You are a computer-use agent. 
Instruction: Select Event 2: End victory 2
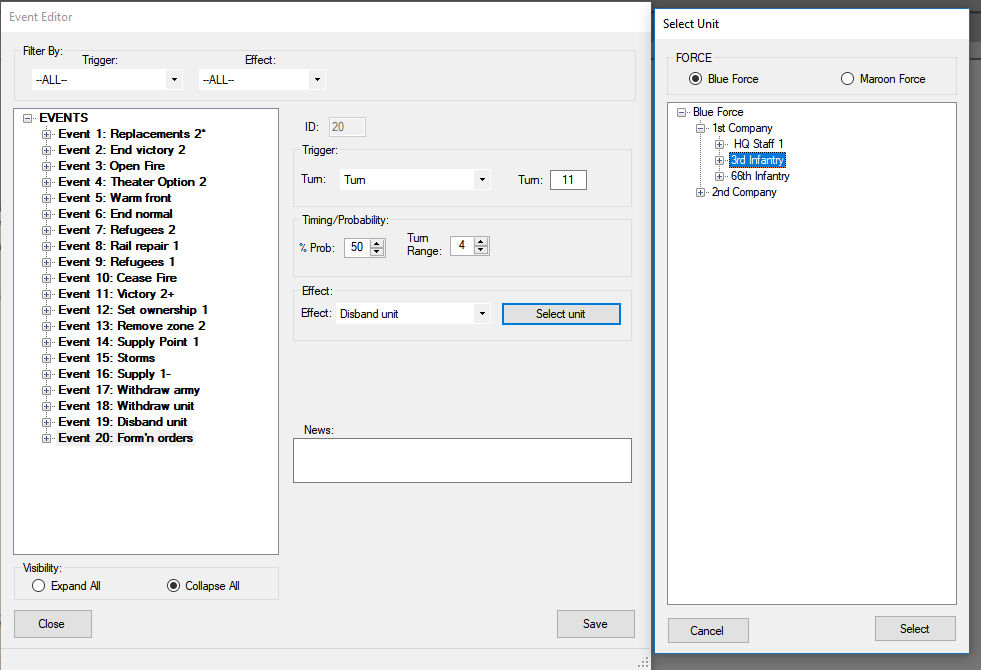[x=122, y=150]
